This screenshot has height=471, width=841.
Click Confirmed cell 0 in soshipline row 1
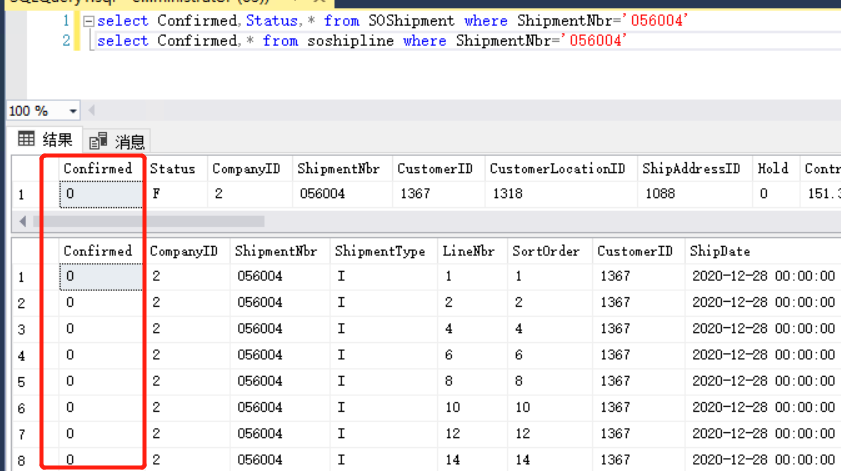click(101, 276)
